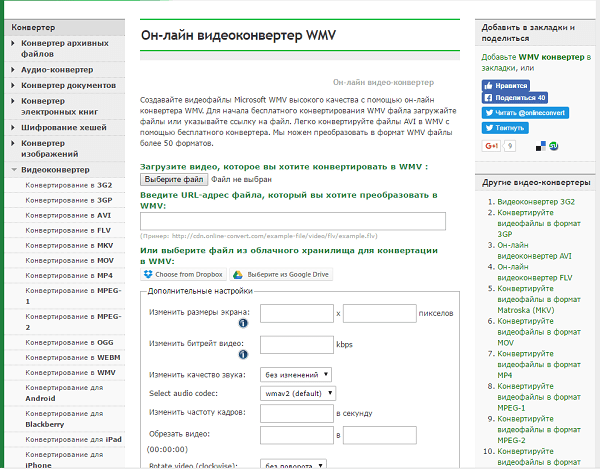
Task: Open Конвертирование в AVI in sidebar
Action: [68, 214]
